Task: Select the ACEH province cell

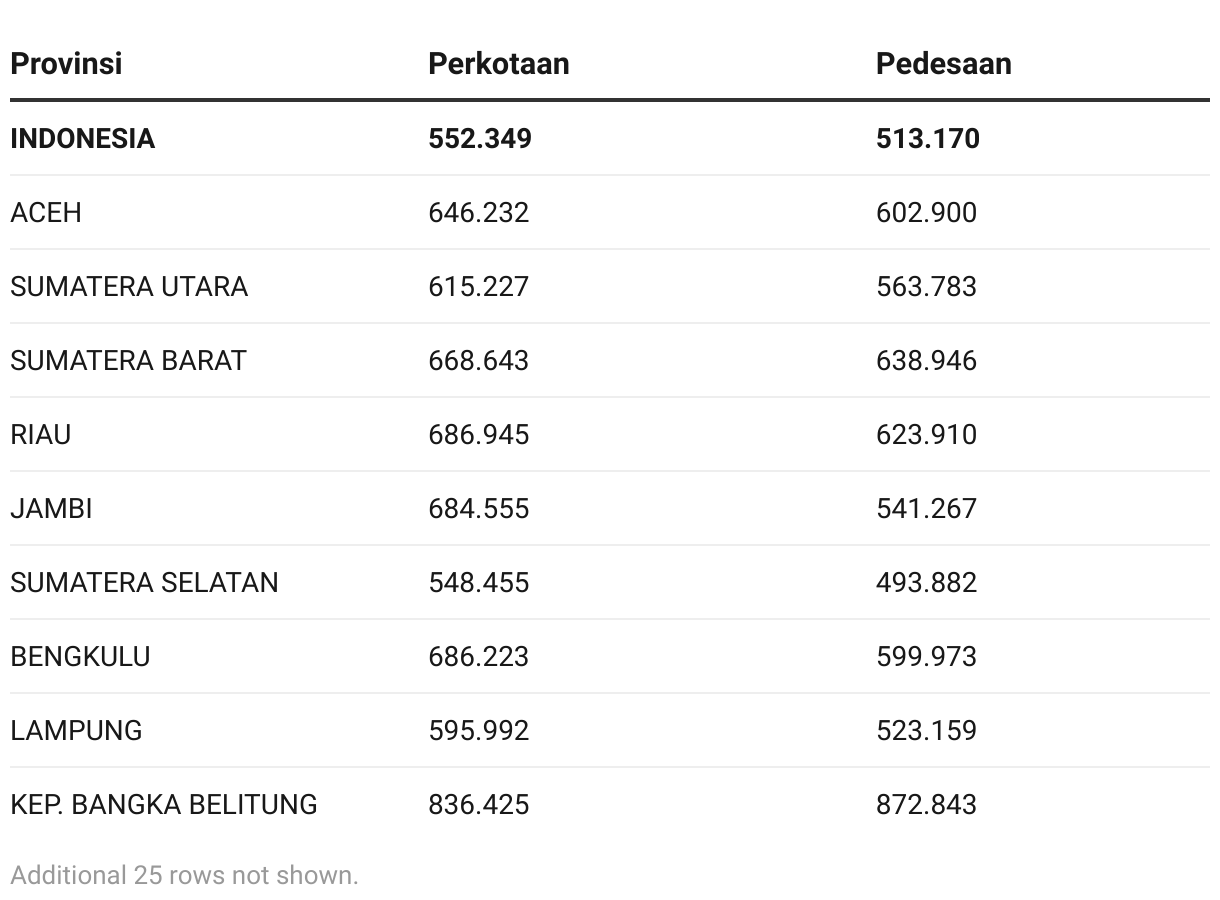Action: pos(46,212)
